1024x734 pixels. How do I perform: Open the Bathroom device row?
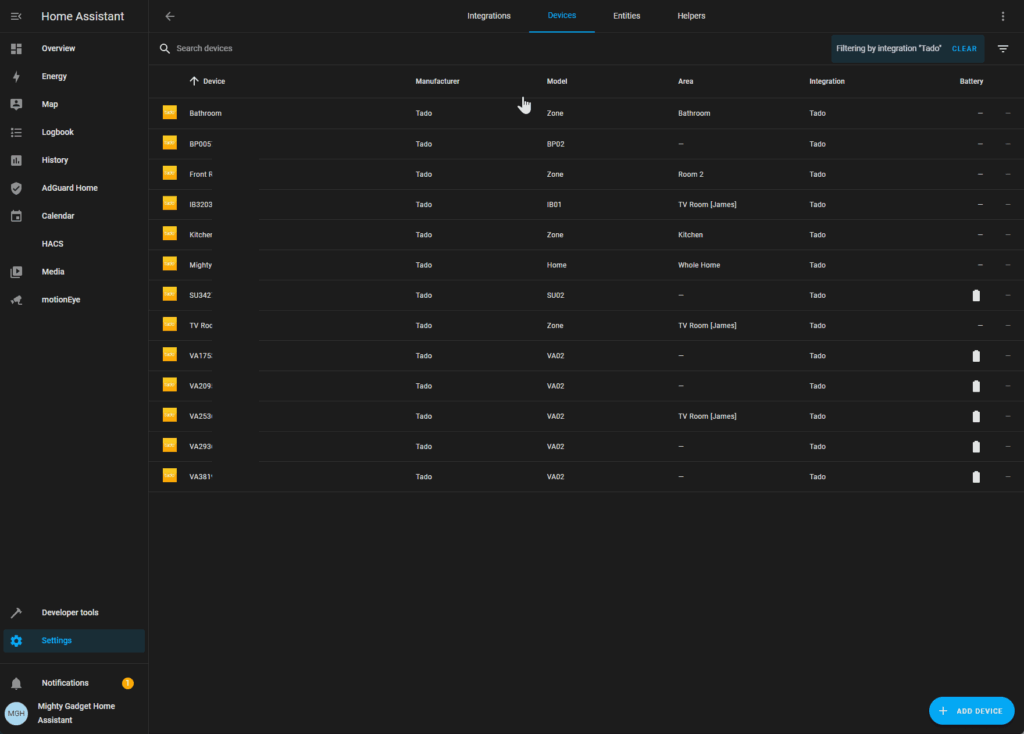pos(205,113)
